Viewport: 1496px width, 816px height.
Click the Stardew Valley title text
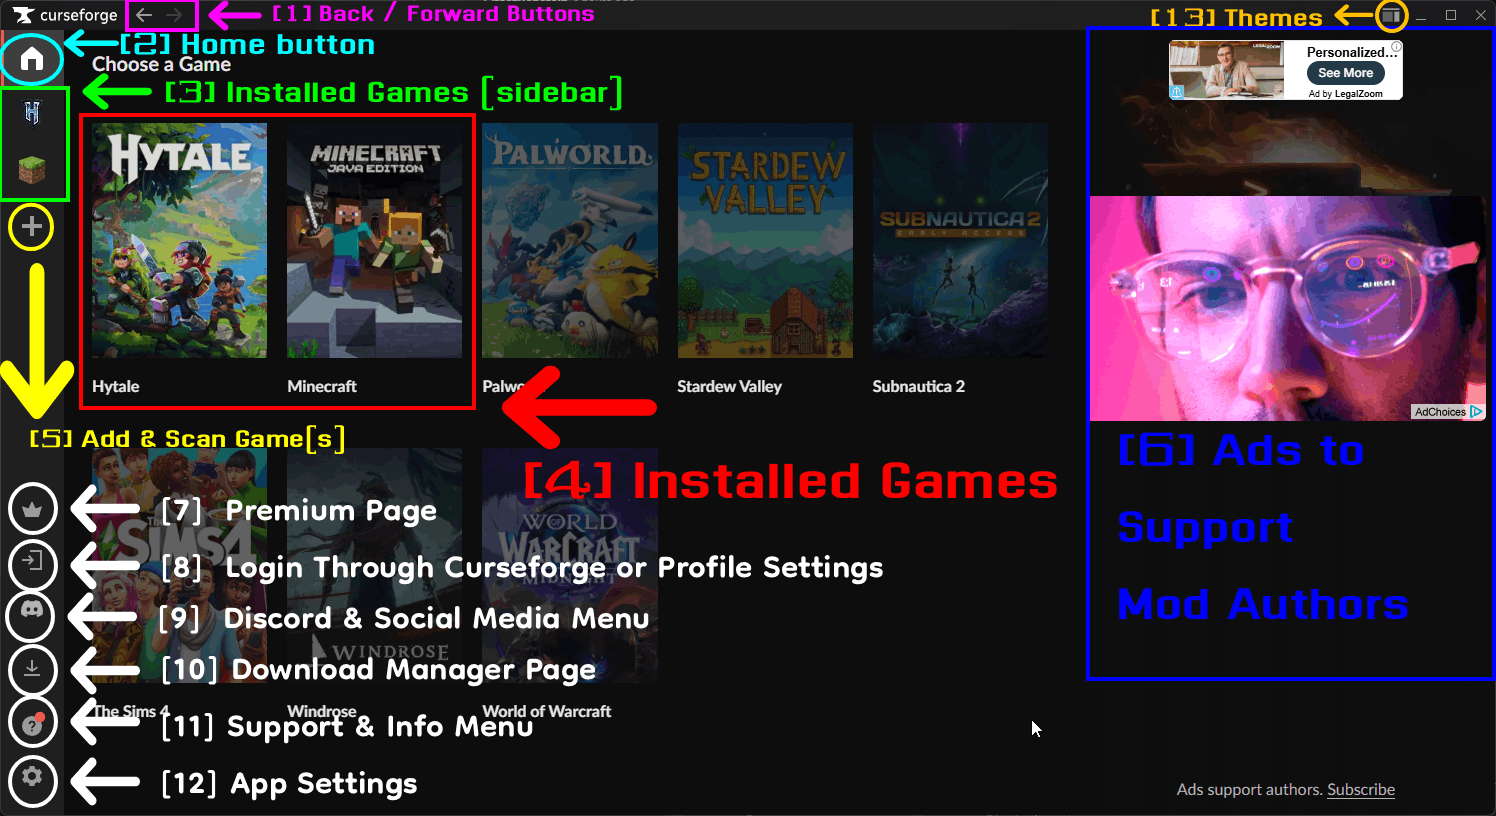coord(729,387)
